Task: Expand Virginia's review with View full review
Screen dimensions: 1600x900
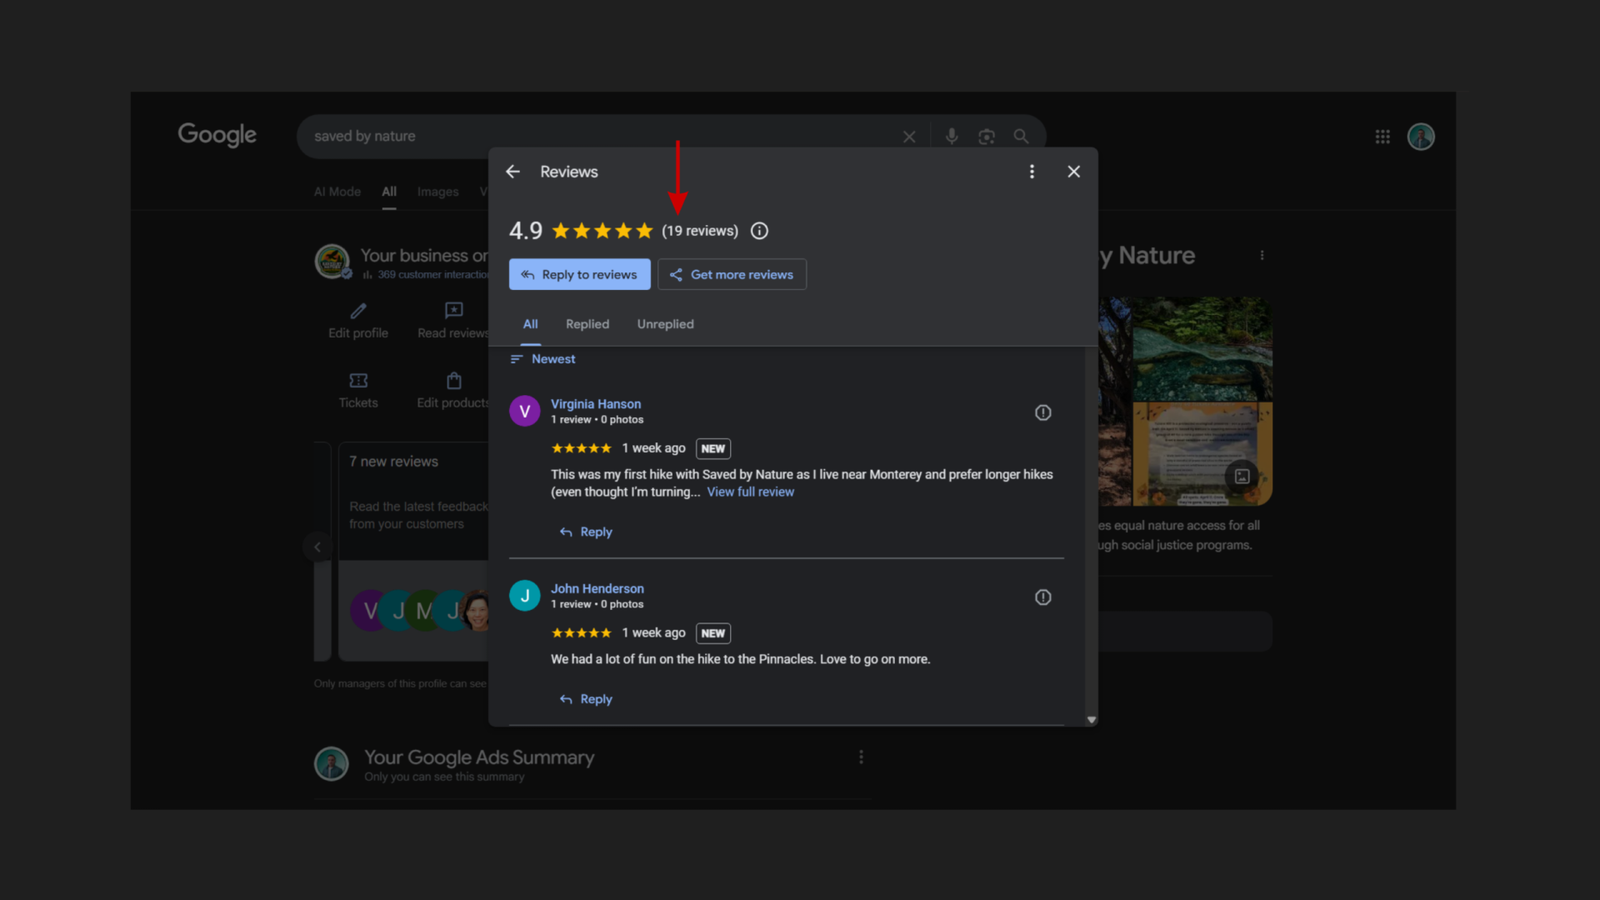Action: click(750, 492)
